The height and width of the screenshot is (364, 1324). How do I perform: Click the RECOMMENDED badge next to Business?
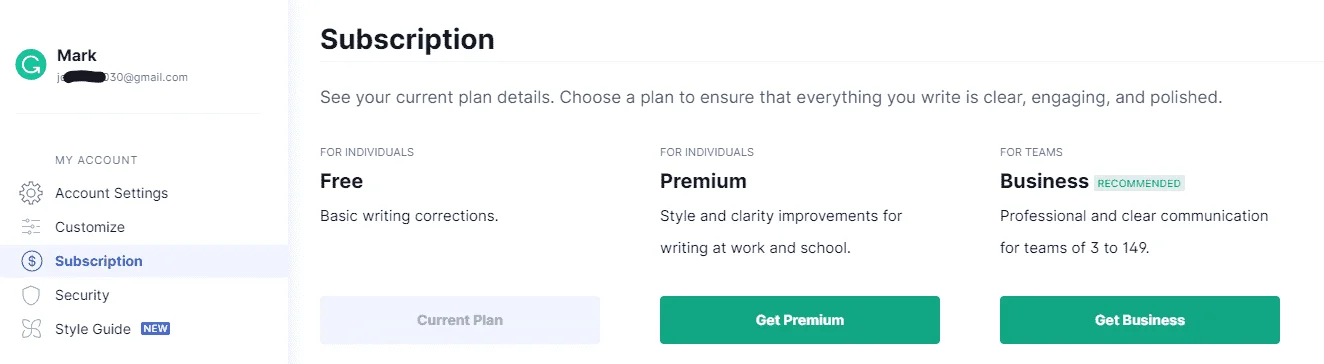[1139, 183]
